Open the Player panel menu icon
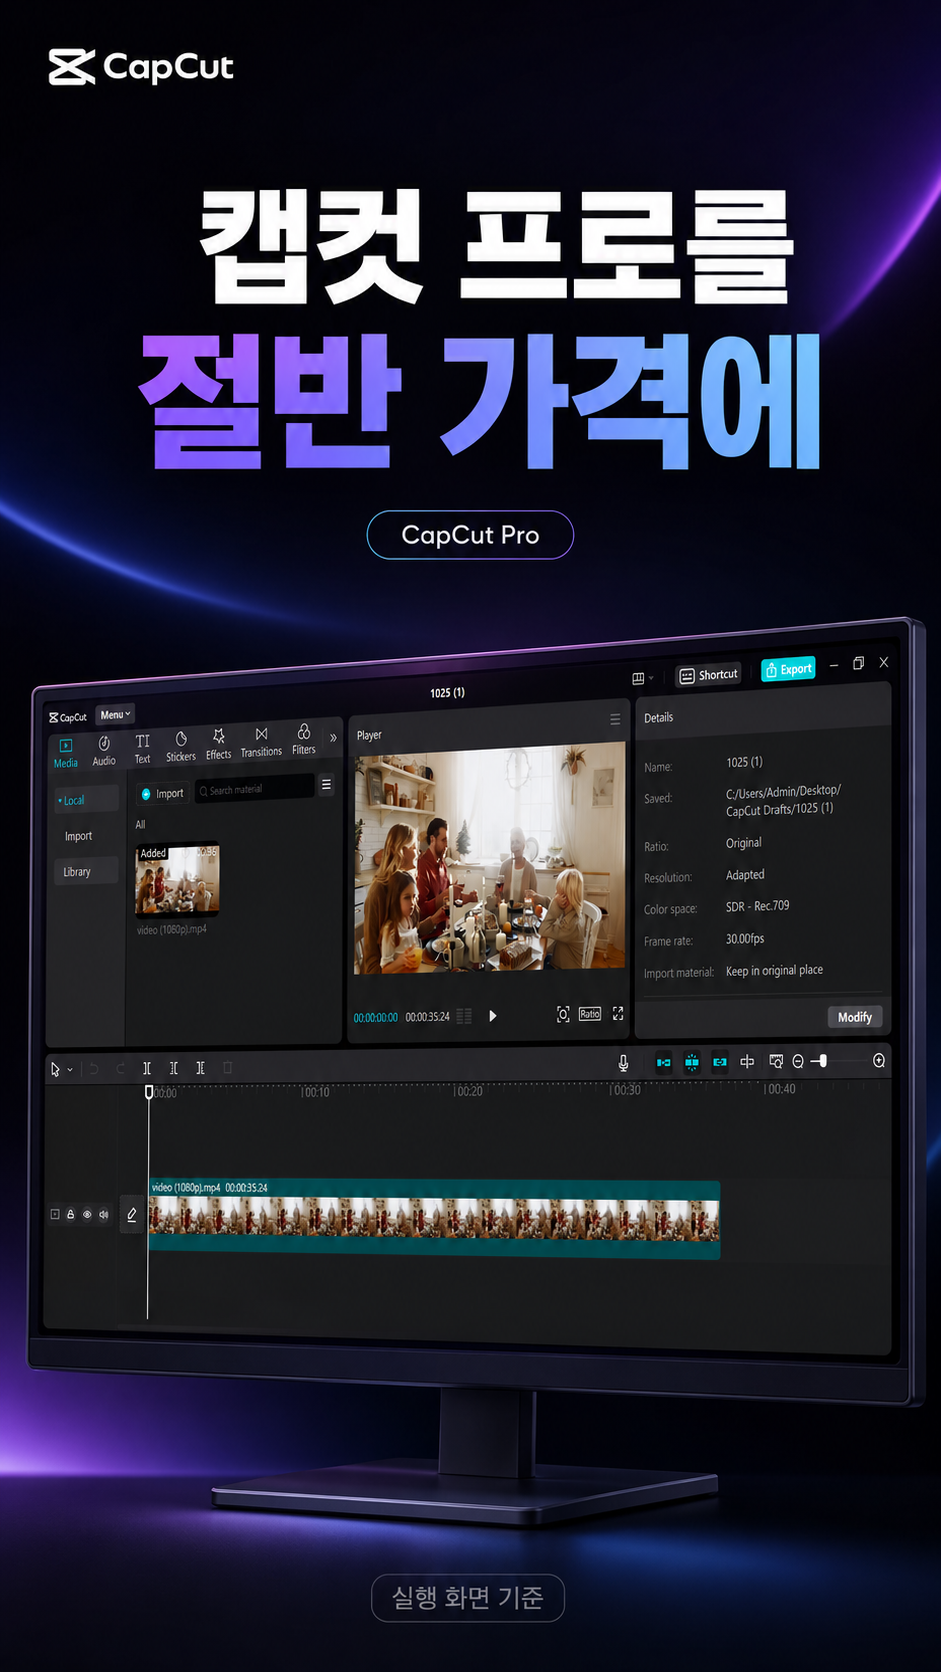This screenshot has width=941, height=1672. click(x=615, y=719)
